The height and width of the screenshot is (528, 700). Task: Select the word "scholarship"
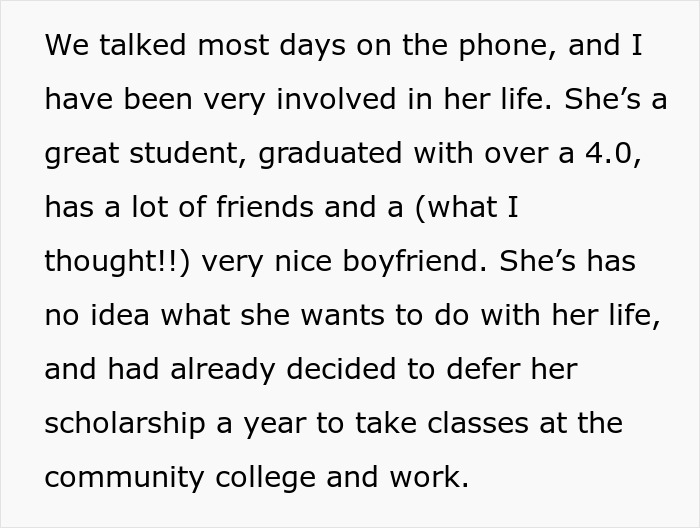coord(125,425)
